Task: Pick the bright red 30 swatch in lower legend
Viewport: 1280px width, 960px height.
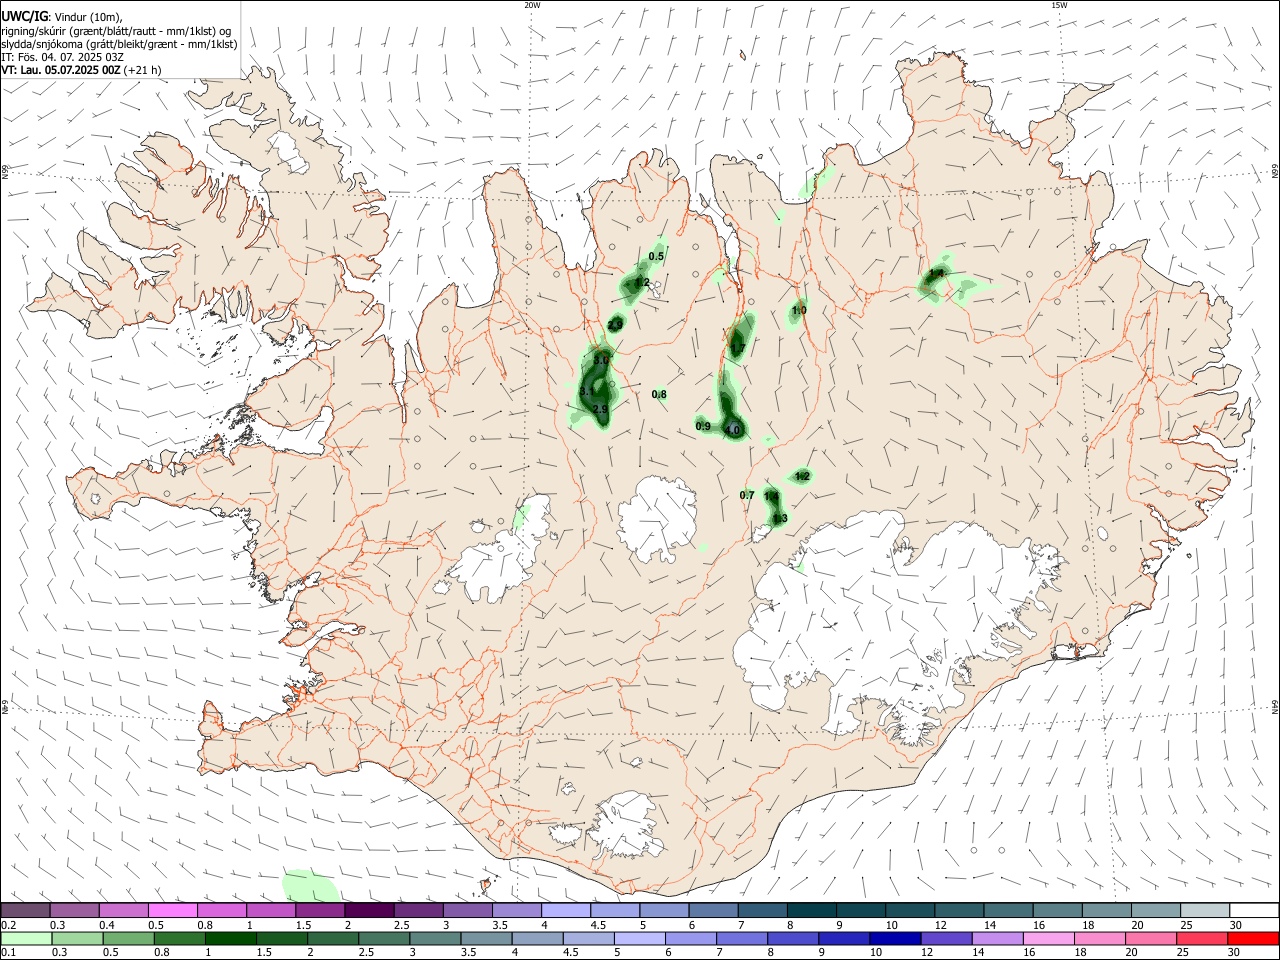Action: coord(1253,938)
